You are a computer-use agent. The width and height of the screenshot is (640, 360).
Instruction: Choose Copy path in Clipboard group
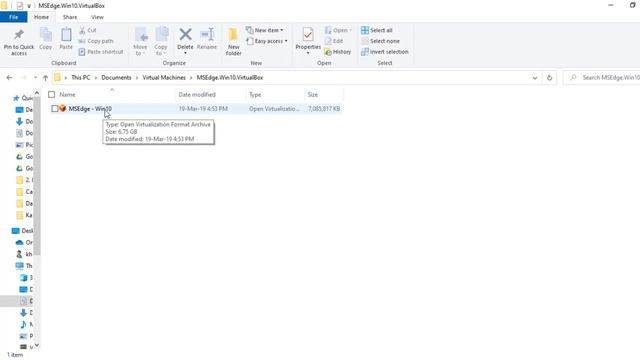96,41
